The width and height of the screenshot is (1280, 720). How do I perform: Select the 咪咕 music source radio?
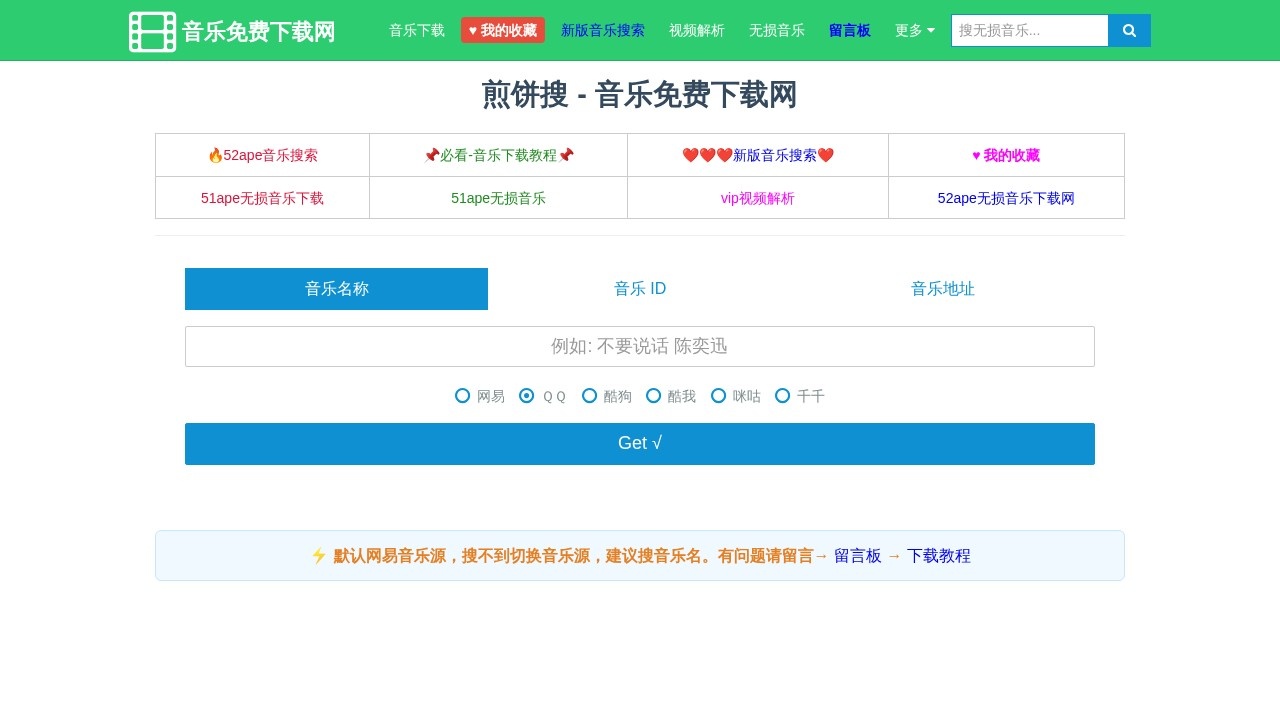pyautogui.click(x=718, y=395)
